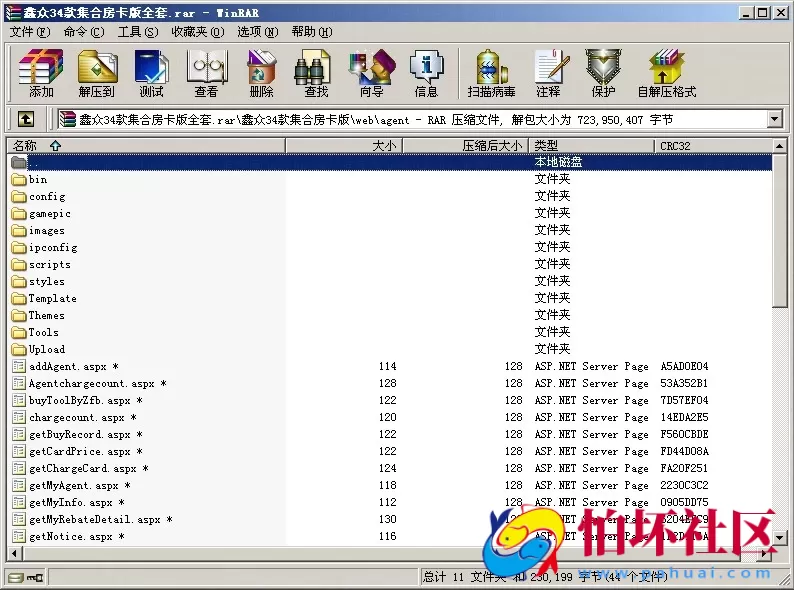794x590 pixels.
Task: Open the 文件(F) menu
Action: (30, 32)
